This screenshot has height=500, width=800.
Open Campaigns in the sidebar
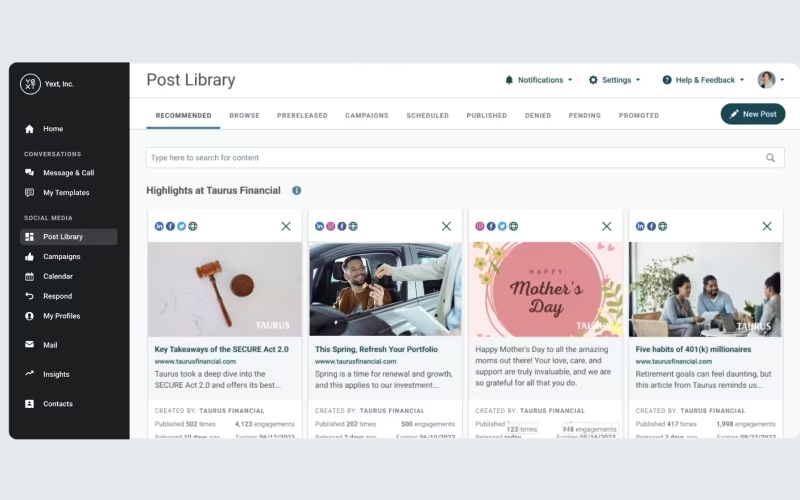[x=52, y=257]
